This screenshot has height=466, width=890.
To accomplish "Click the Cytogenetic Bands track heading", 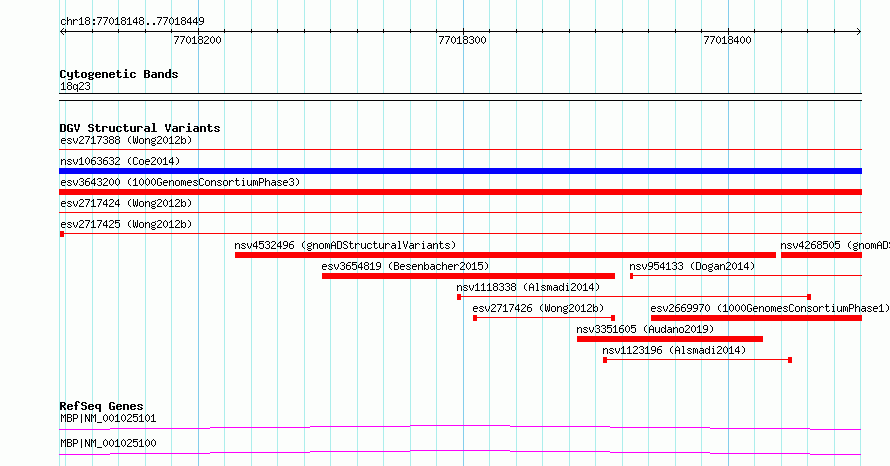I will [119, 74].
